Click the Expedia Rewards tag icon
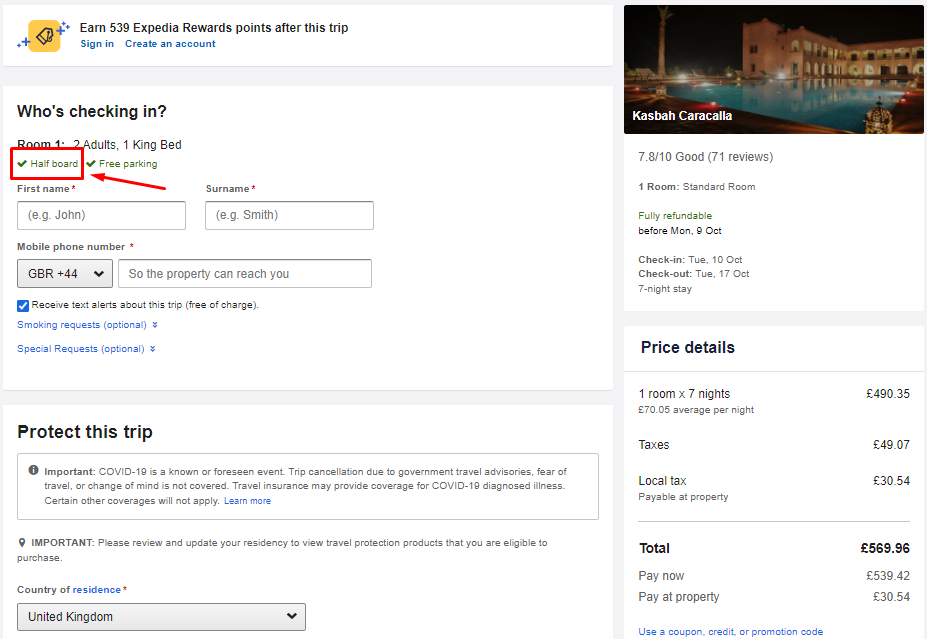The image size is (927, 639). coord(44,35)
